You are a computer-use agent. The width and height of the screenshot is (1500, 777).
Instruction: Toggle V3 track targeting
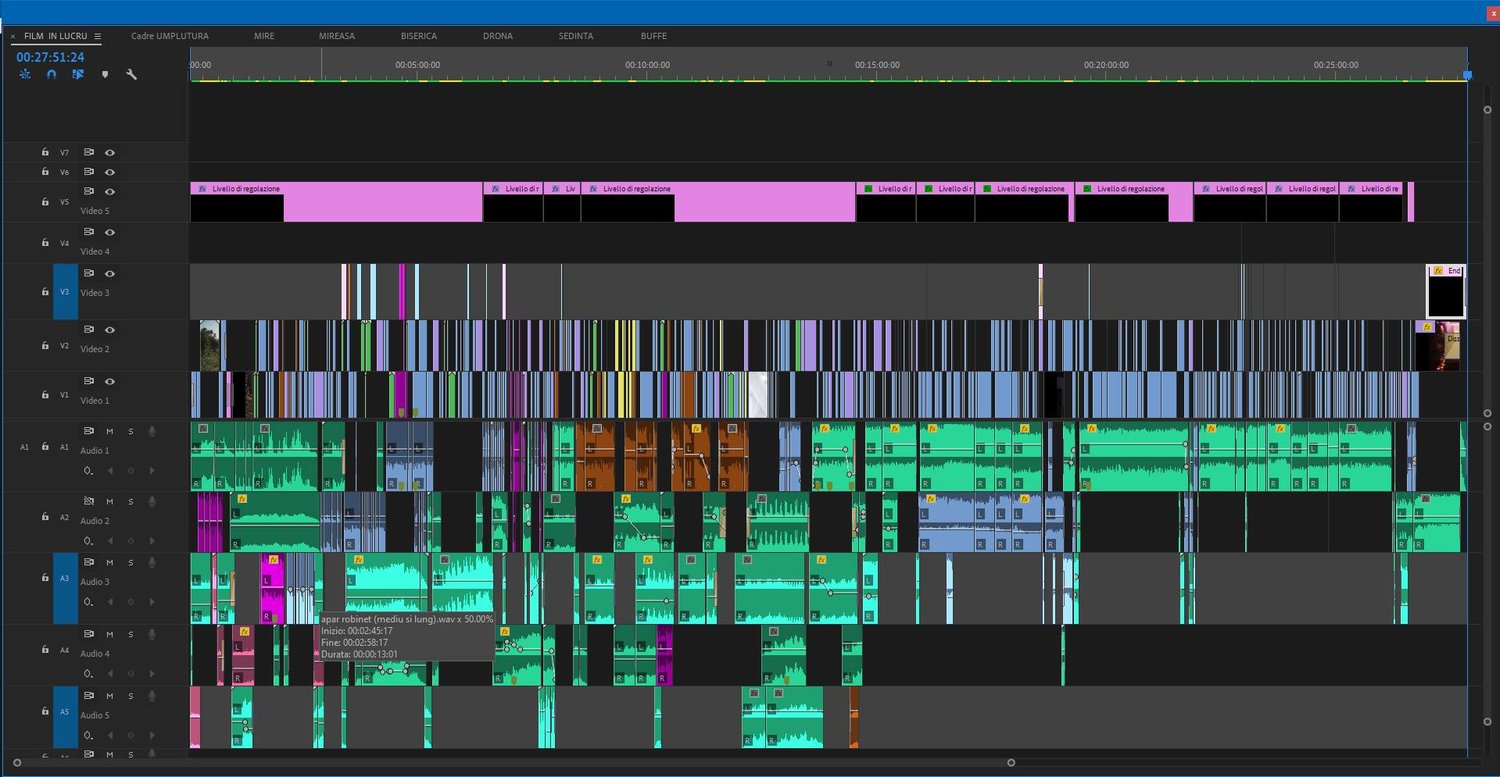tap(65, 291)
